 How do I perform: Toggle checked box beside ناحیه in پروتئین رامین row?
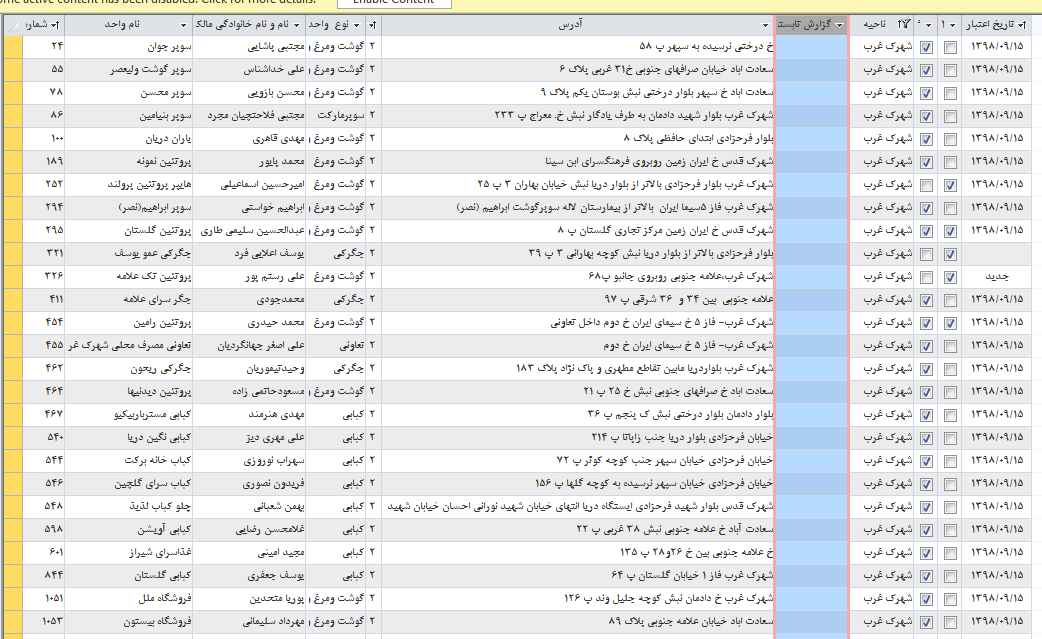click(926, 323)
